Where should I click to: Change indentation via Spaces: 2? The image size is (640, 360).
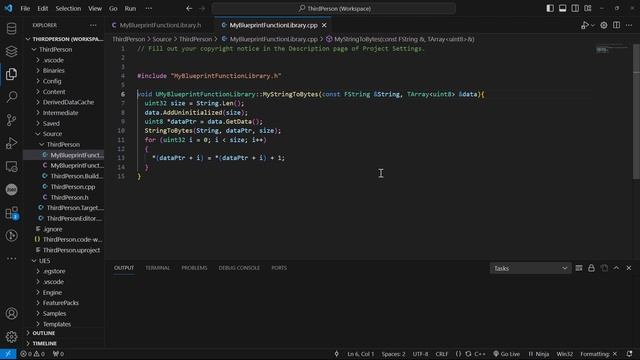(x=393, y=354)
